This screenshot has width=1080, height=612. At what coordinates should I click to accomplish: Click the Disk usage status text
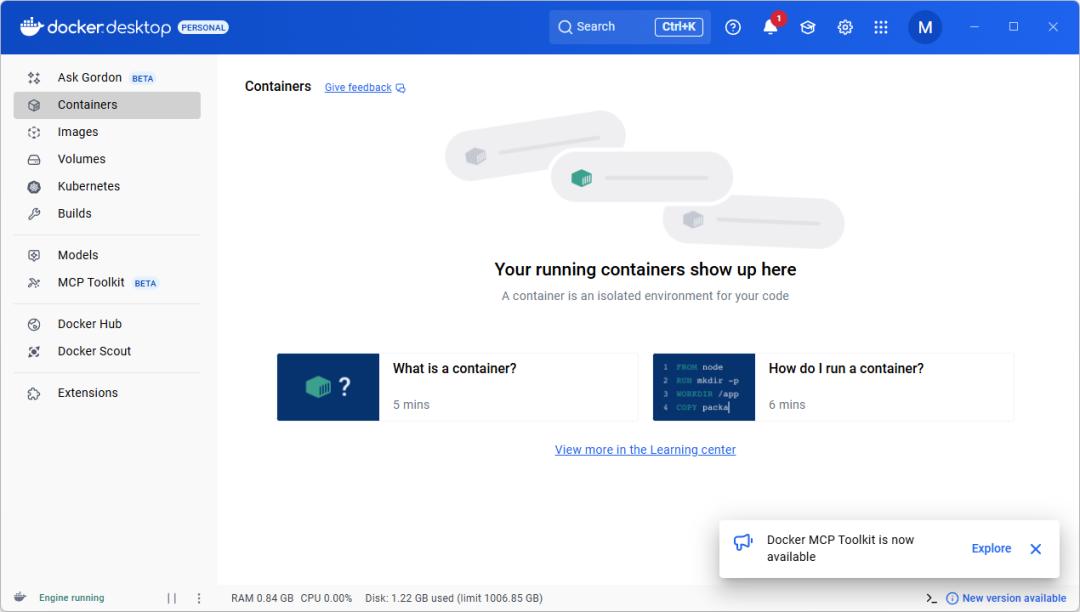pos(454,598)
